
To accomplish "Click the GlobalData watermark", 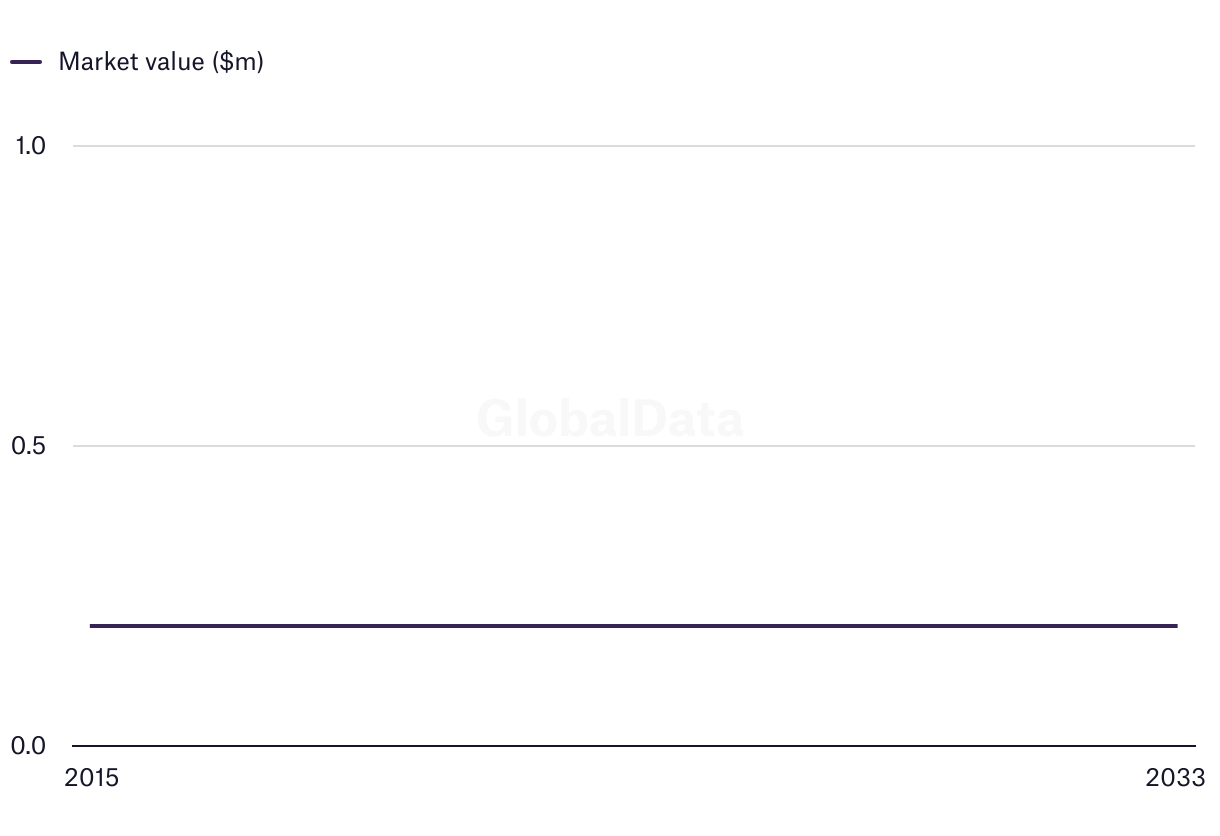I will [610, 419].
